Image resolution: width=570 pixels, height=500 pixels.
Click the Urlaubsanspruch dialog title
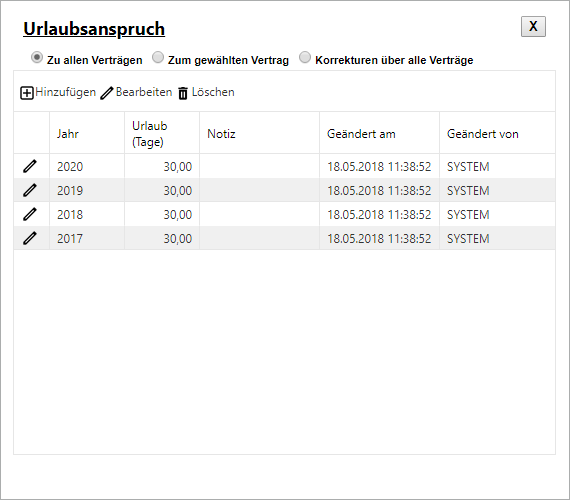(x=94, y=29)
